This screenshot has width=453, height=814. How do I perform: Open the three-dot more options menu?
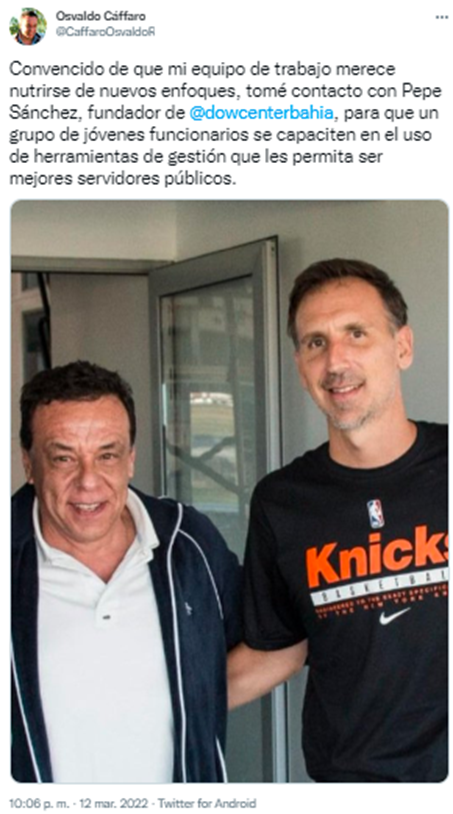[x=441, y=17]
